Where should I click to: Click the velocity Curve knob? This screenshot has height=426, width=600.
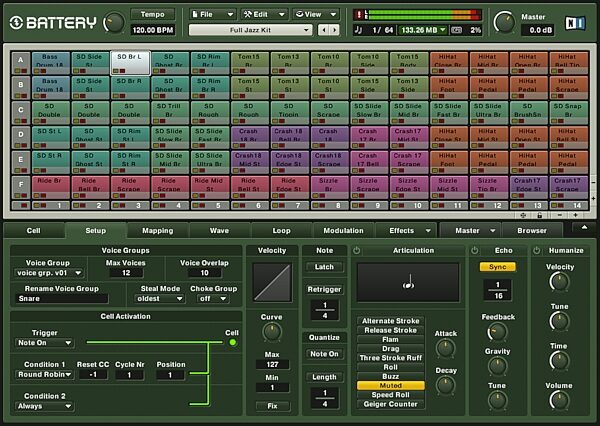[x=272, y=332]
